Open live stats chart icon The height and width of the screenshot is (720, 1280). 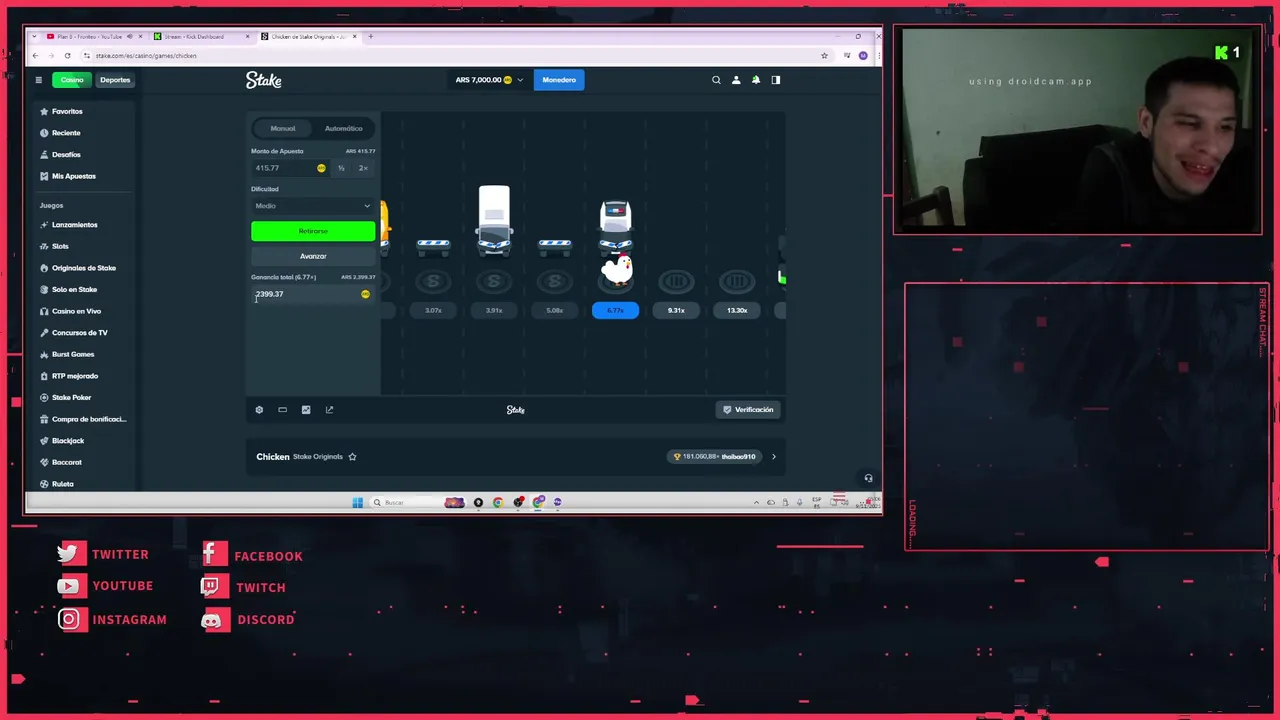coord(306,410)
